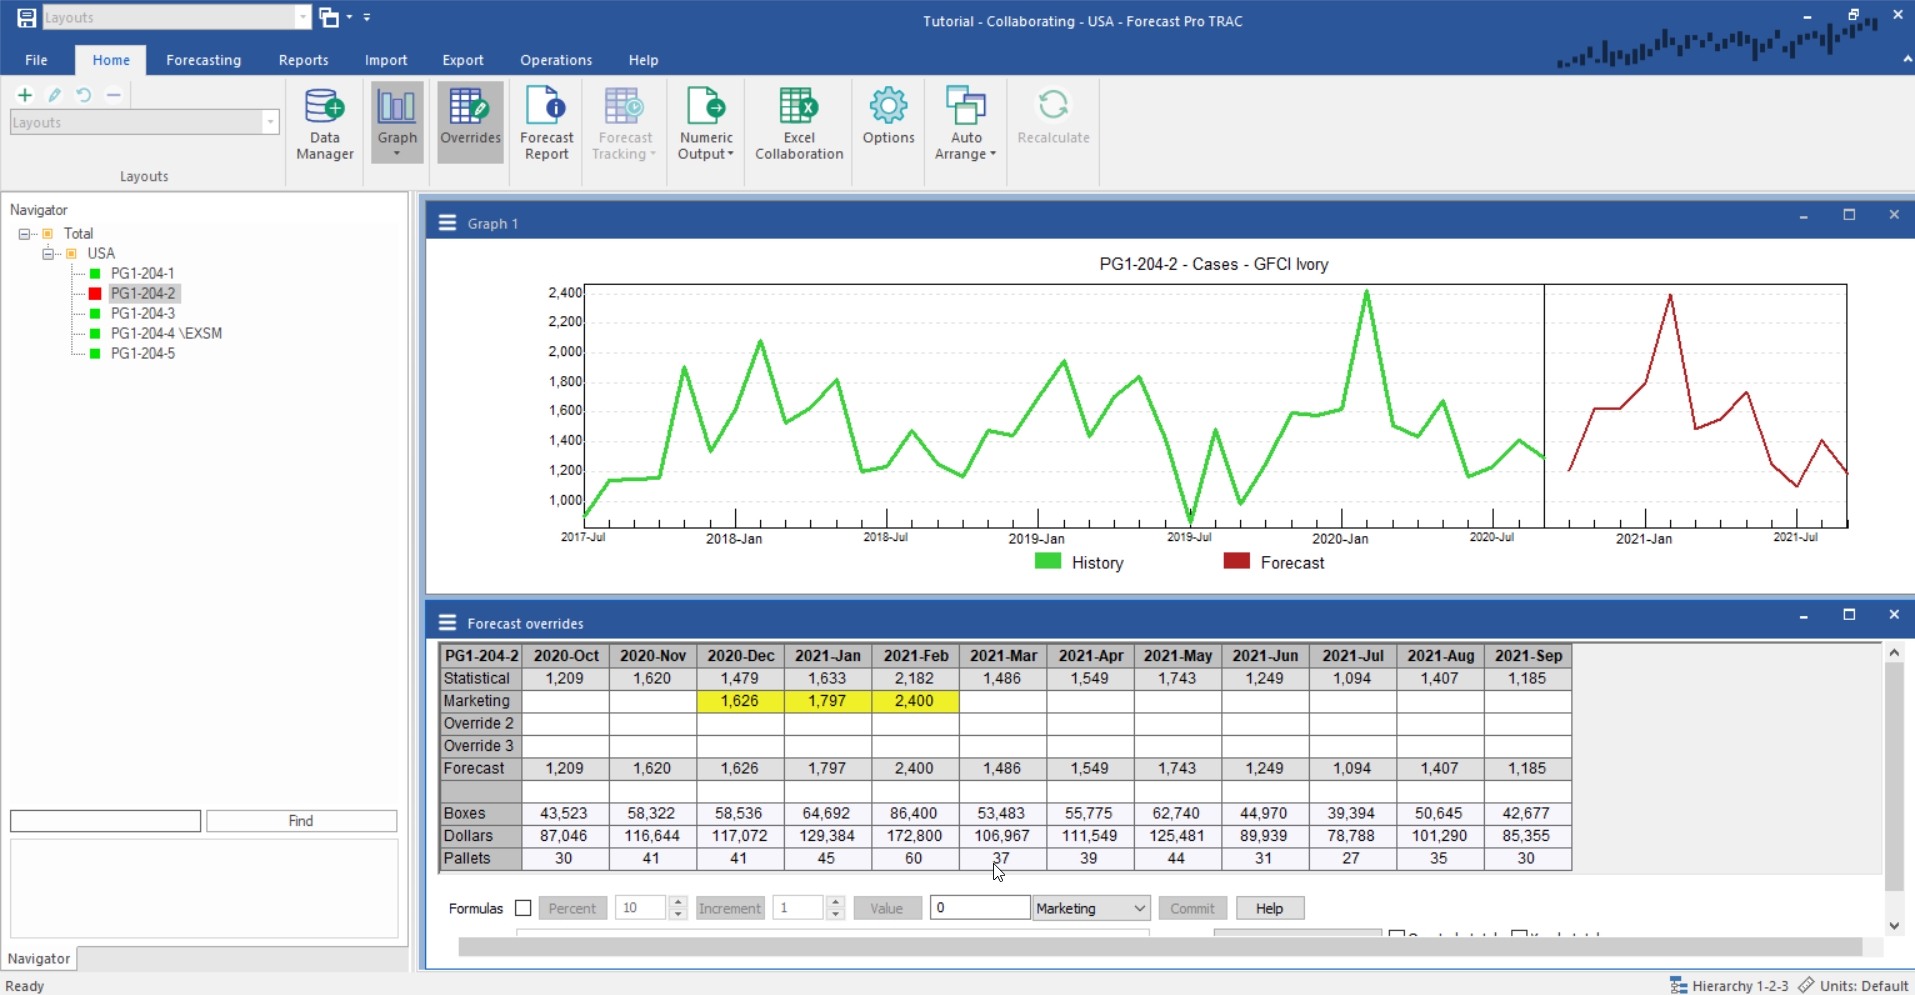Open the Forecasting ribbon tab
1915x995 pixels.
[x=203, y=60]
